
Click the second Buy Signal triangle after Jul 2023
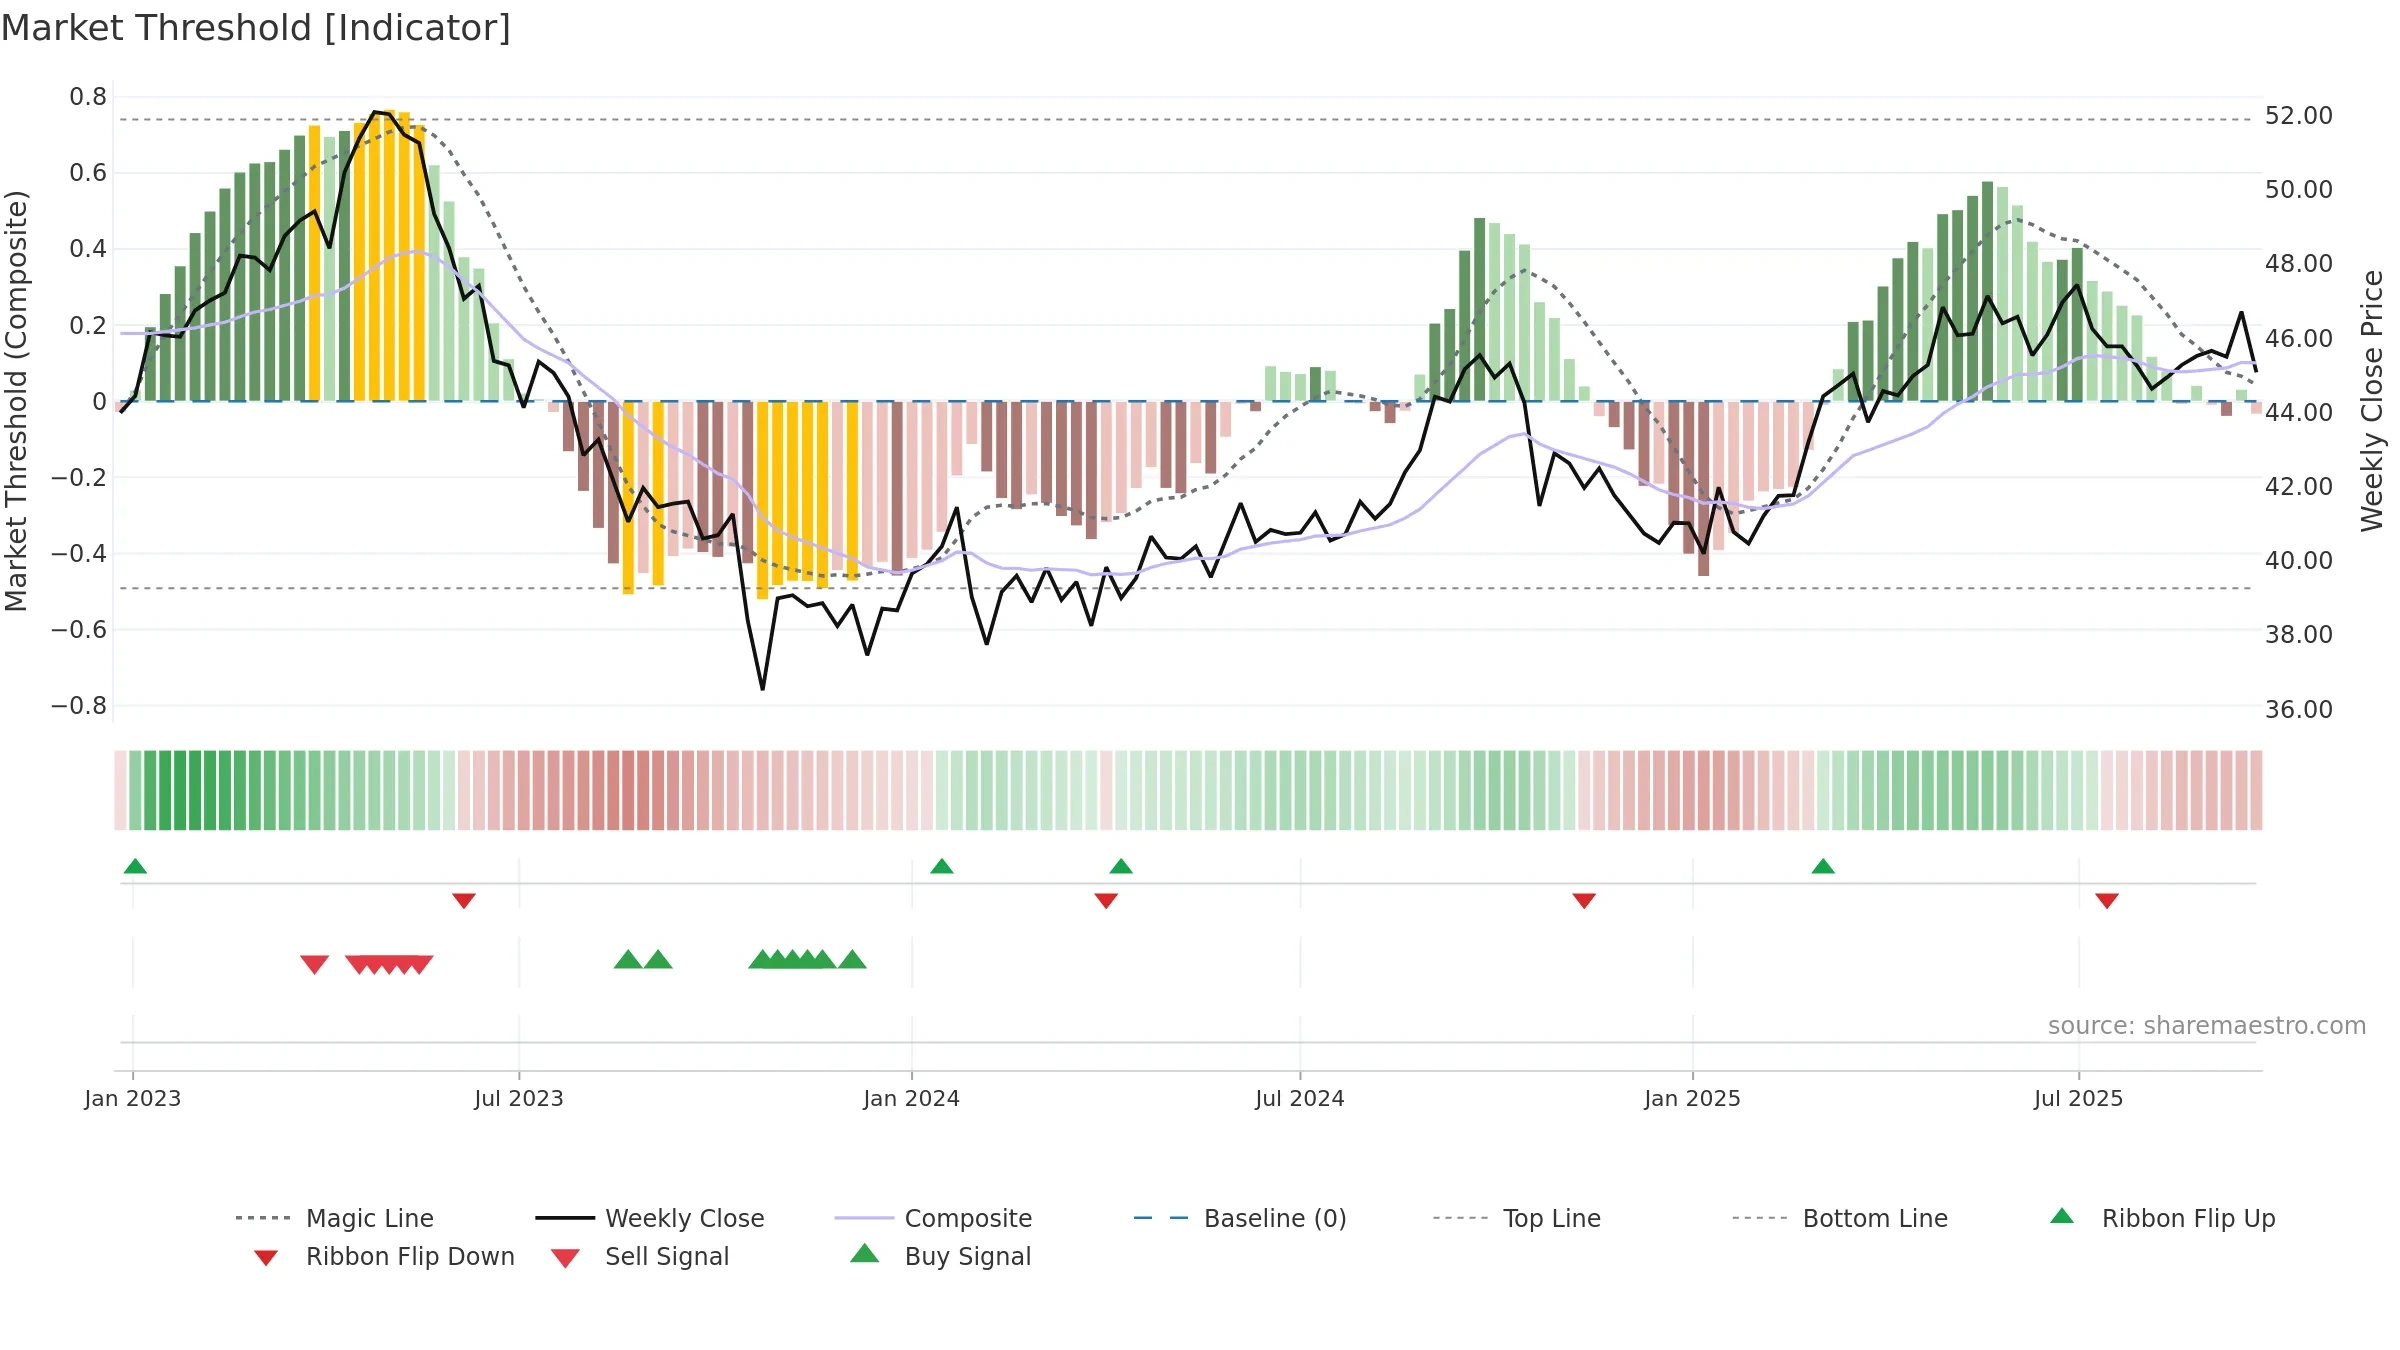658,959
